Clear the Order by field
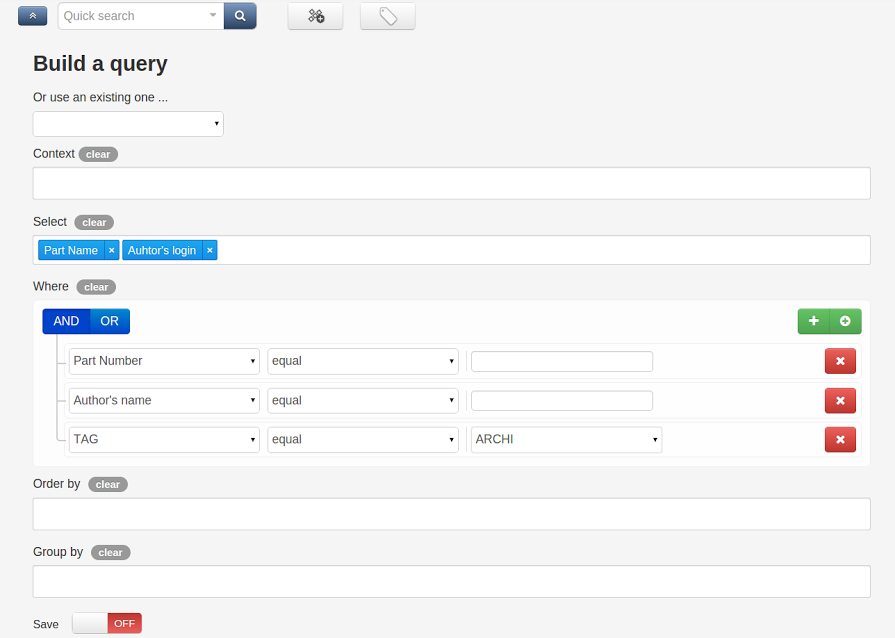 pyautogui.click(x=107, y=484)
